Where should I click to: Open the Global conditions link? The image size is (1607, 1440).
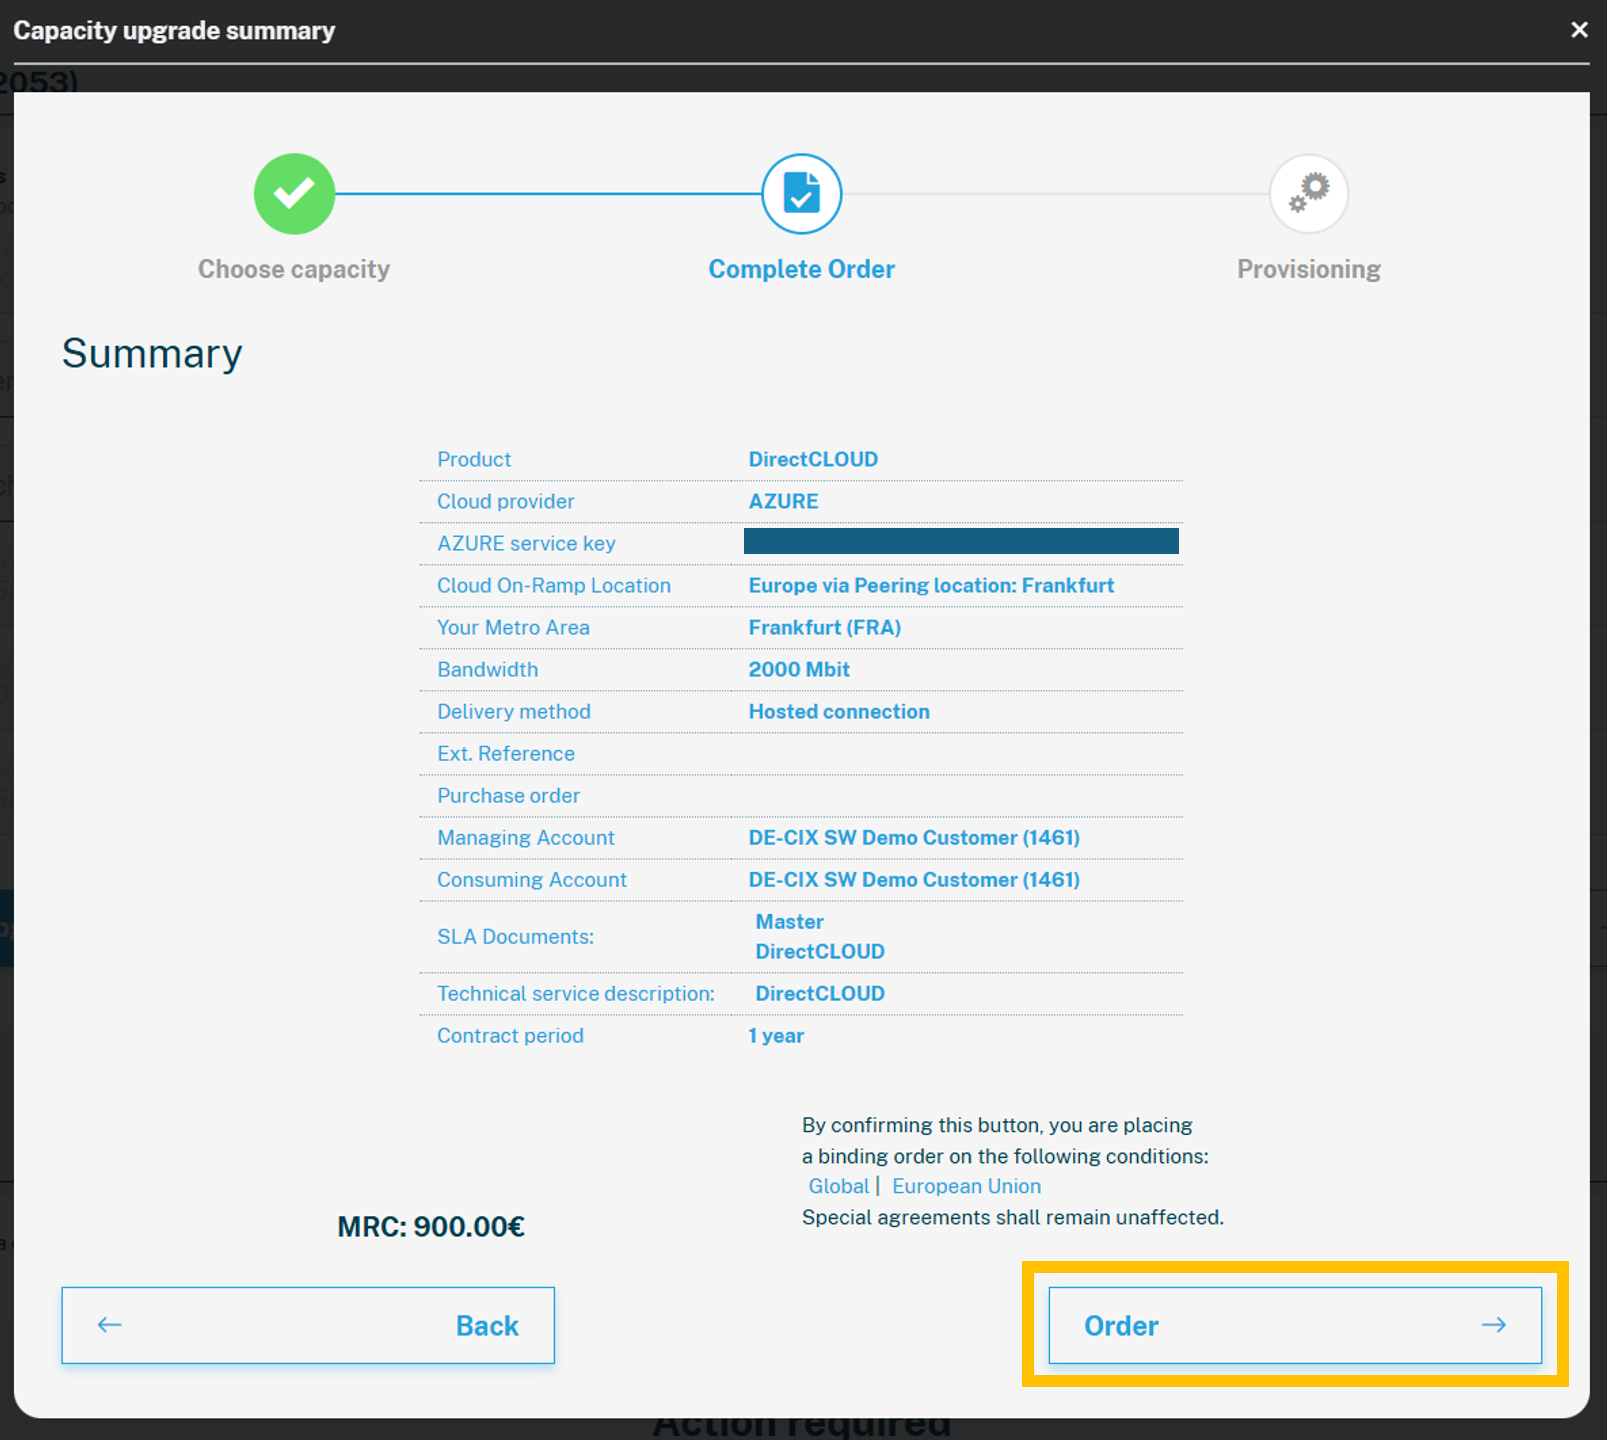pyautogui.click(x=839, y=1186)
